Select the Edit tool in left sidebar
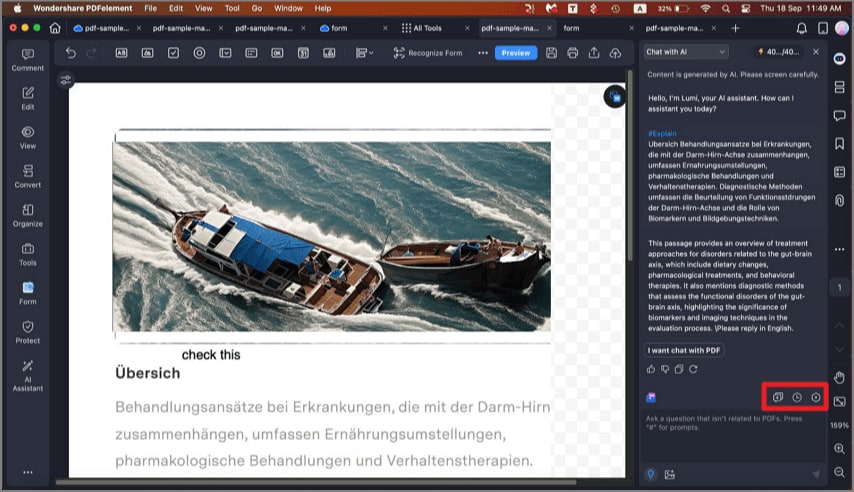Viewport: 854px width, 492px height. click(x=28, y=99)
